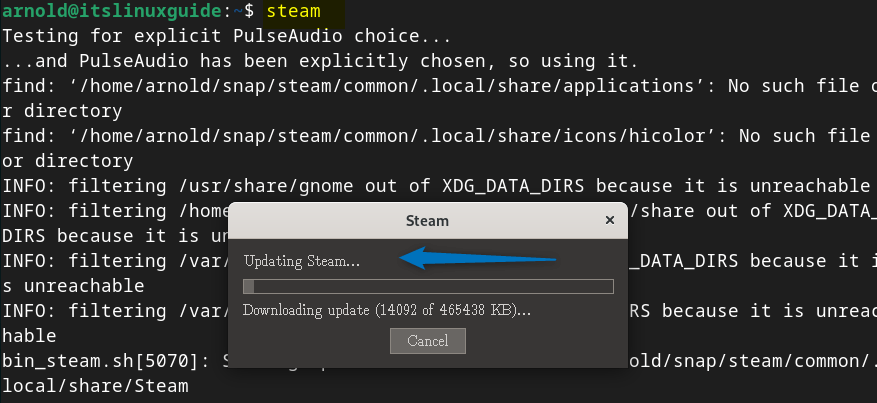877x403 pixels.
Task: Click the "local/share/Steam" last terminal line
Action: tap(95, 385)
